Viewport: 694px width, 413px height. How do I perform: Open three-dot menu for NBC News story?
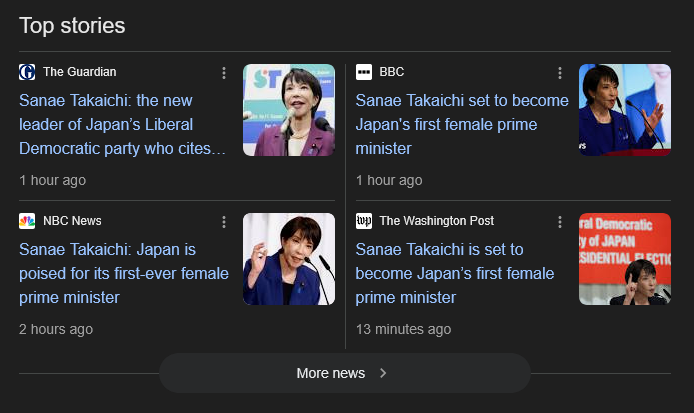(x=224, y=222)
